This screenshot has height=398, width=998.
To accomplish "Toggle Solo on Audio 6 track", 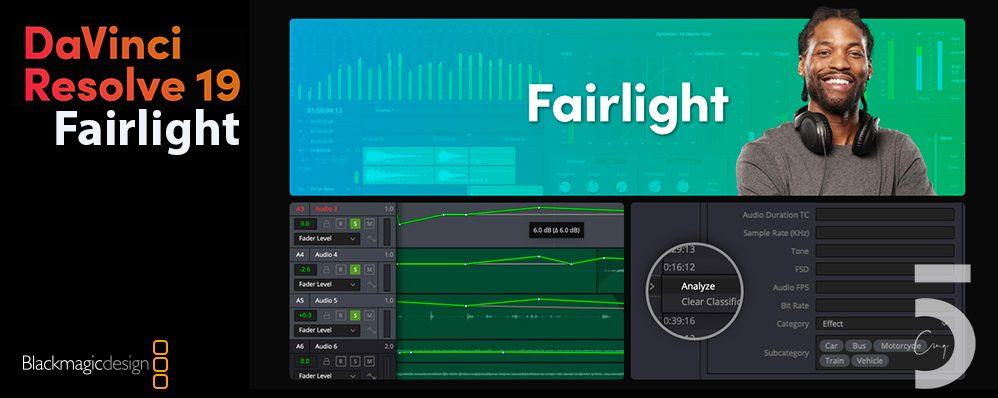I will (355, 361).
